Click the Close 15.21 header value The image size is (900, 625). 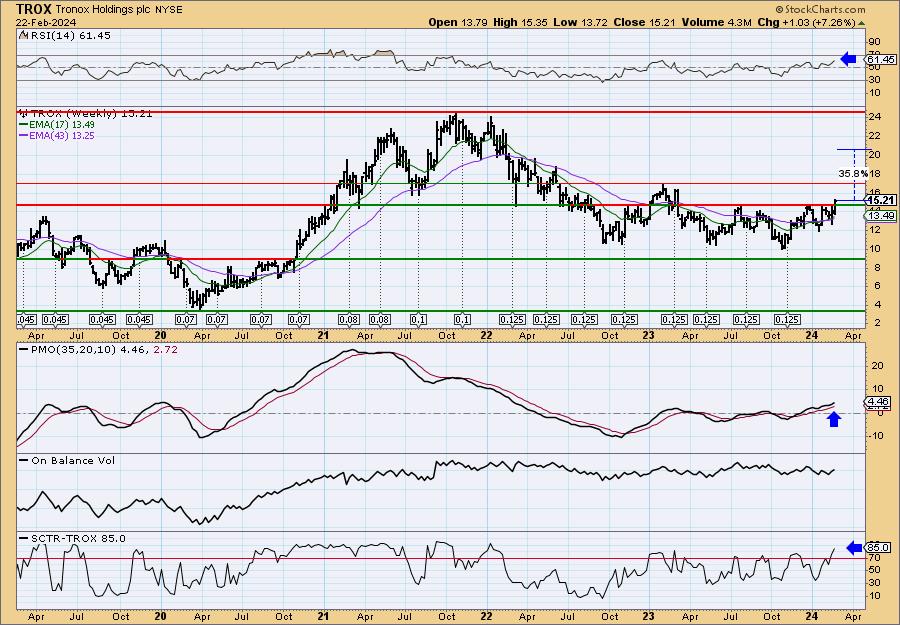[x=643, y=22]
